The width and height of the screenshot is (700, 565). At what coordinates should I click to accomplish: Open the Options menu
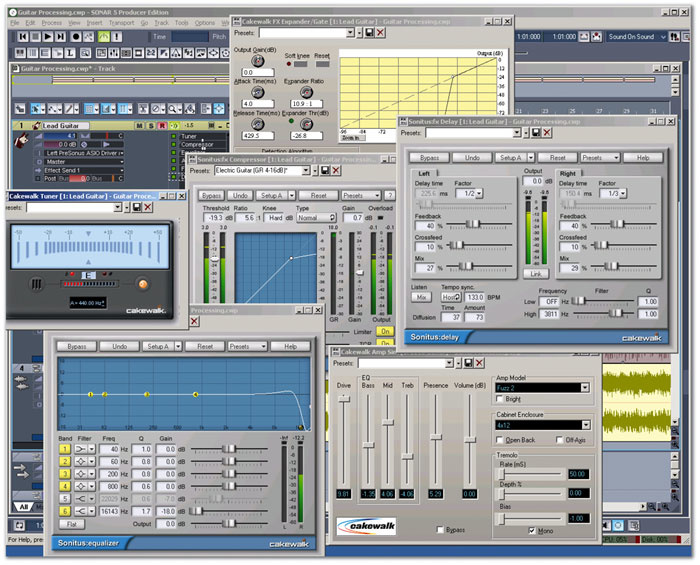click(204, 23)
